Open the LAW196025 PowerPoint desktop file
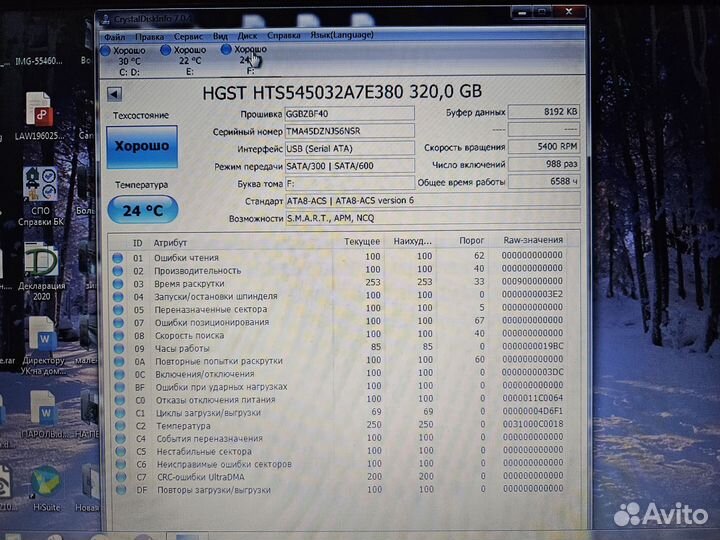 39,116
